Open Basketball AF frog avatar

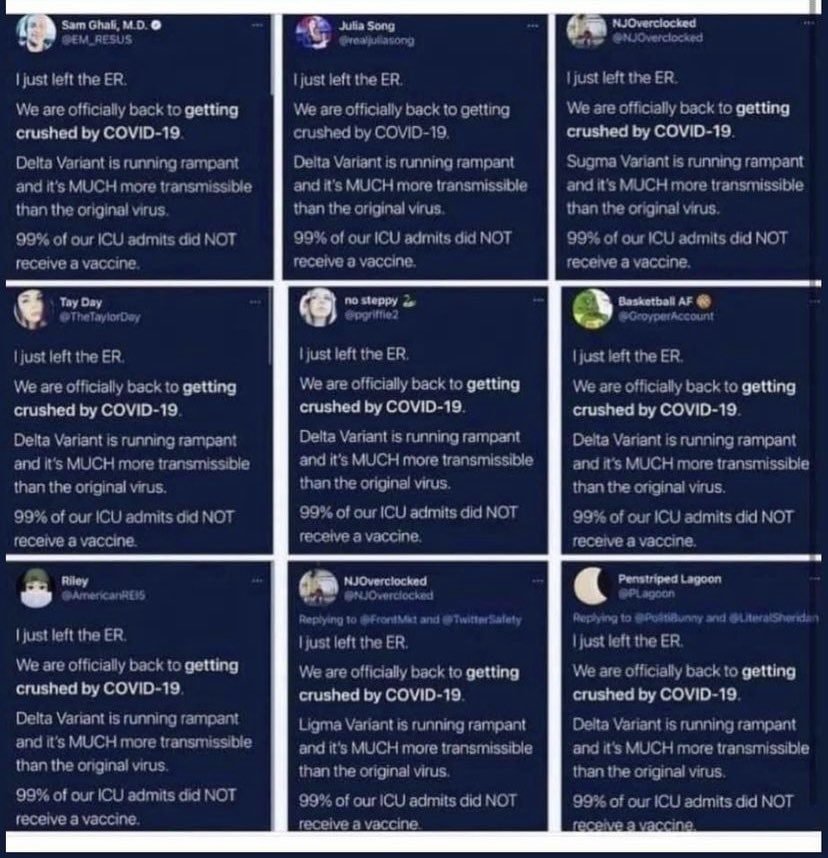pos(592,309)
